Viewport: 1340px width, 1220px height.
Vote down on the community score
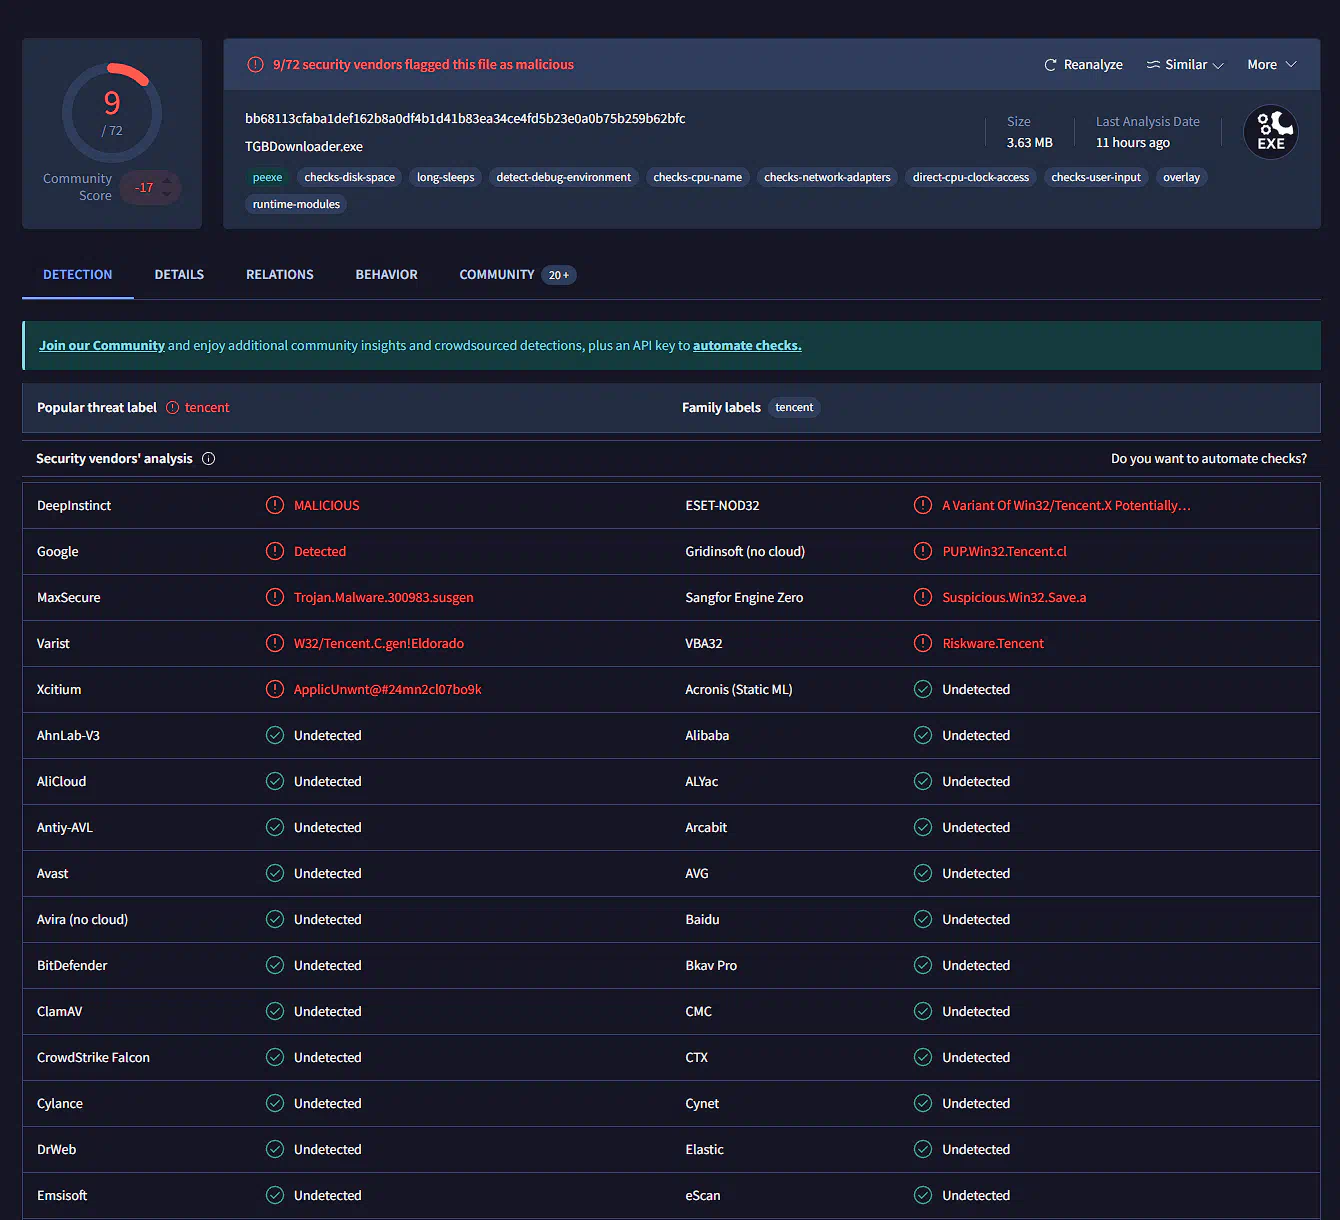tap(167, 194)
